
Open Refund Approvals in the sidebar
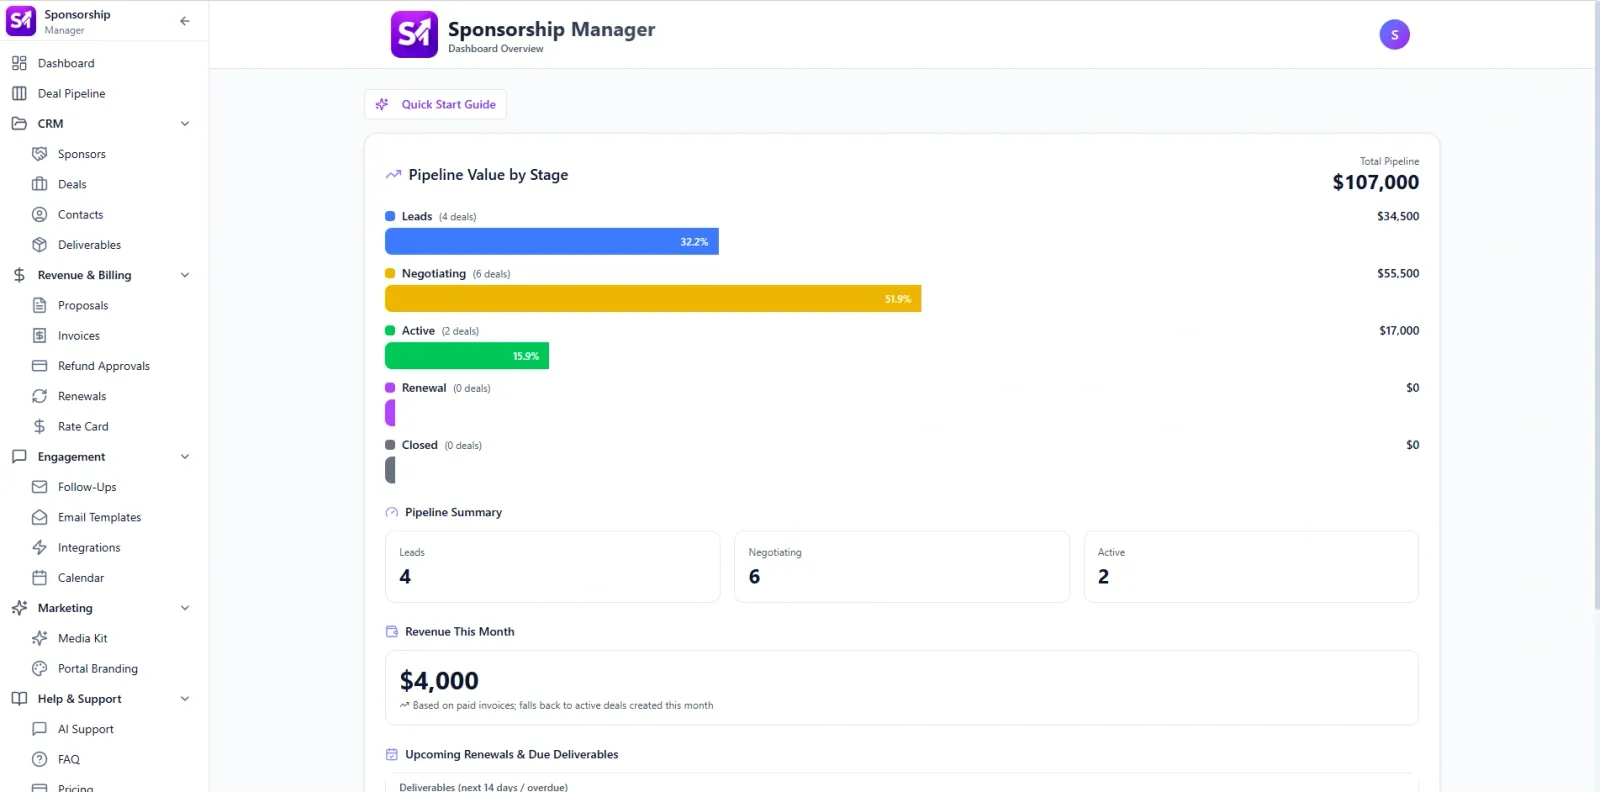(x=103, y=366)
